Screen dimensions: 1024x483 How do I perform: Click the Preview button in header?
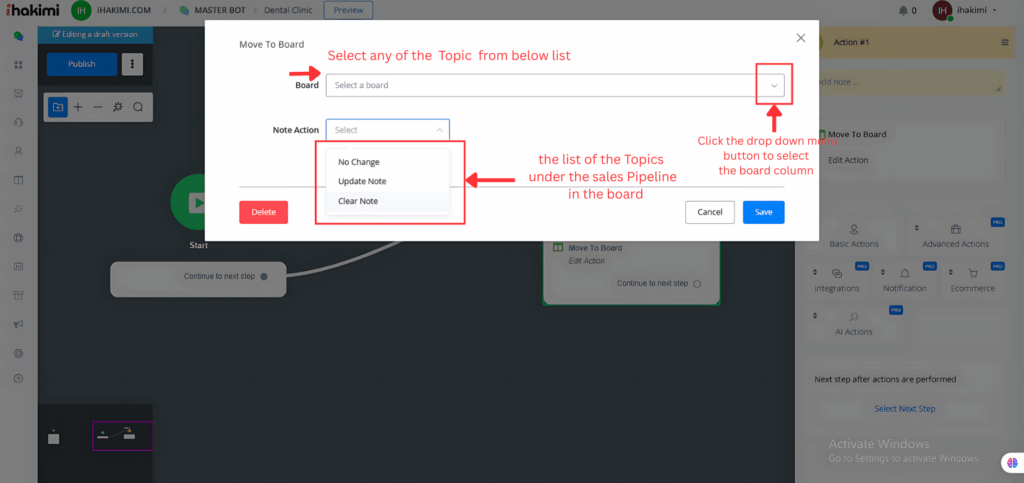(x=348, y=11)
